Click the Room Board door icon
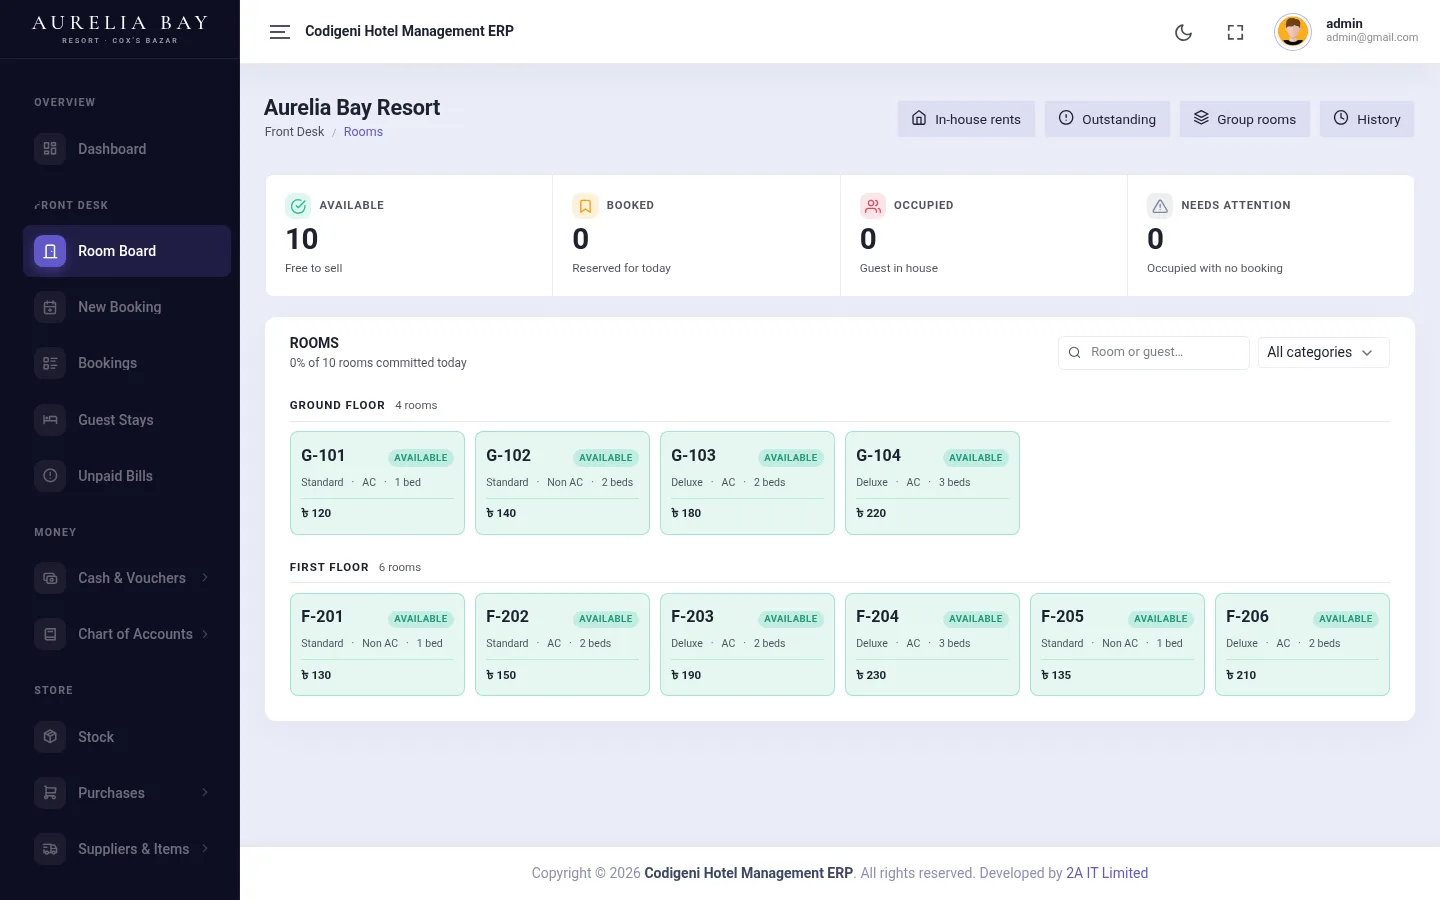The height and width of the screenshot is (900, 1440). click(50, 251)
